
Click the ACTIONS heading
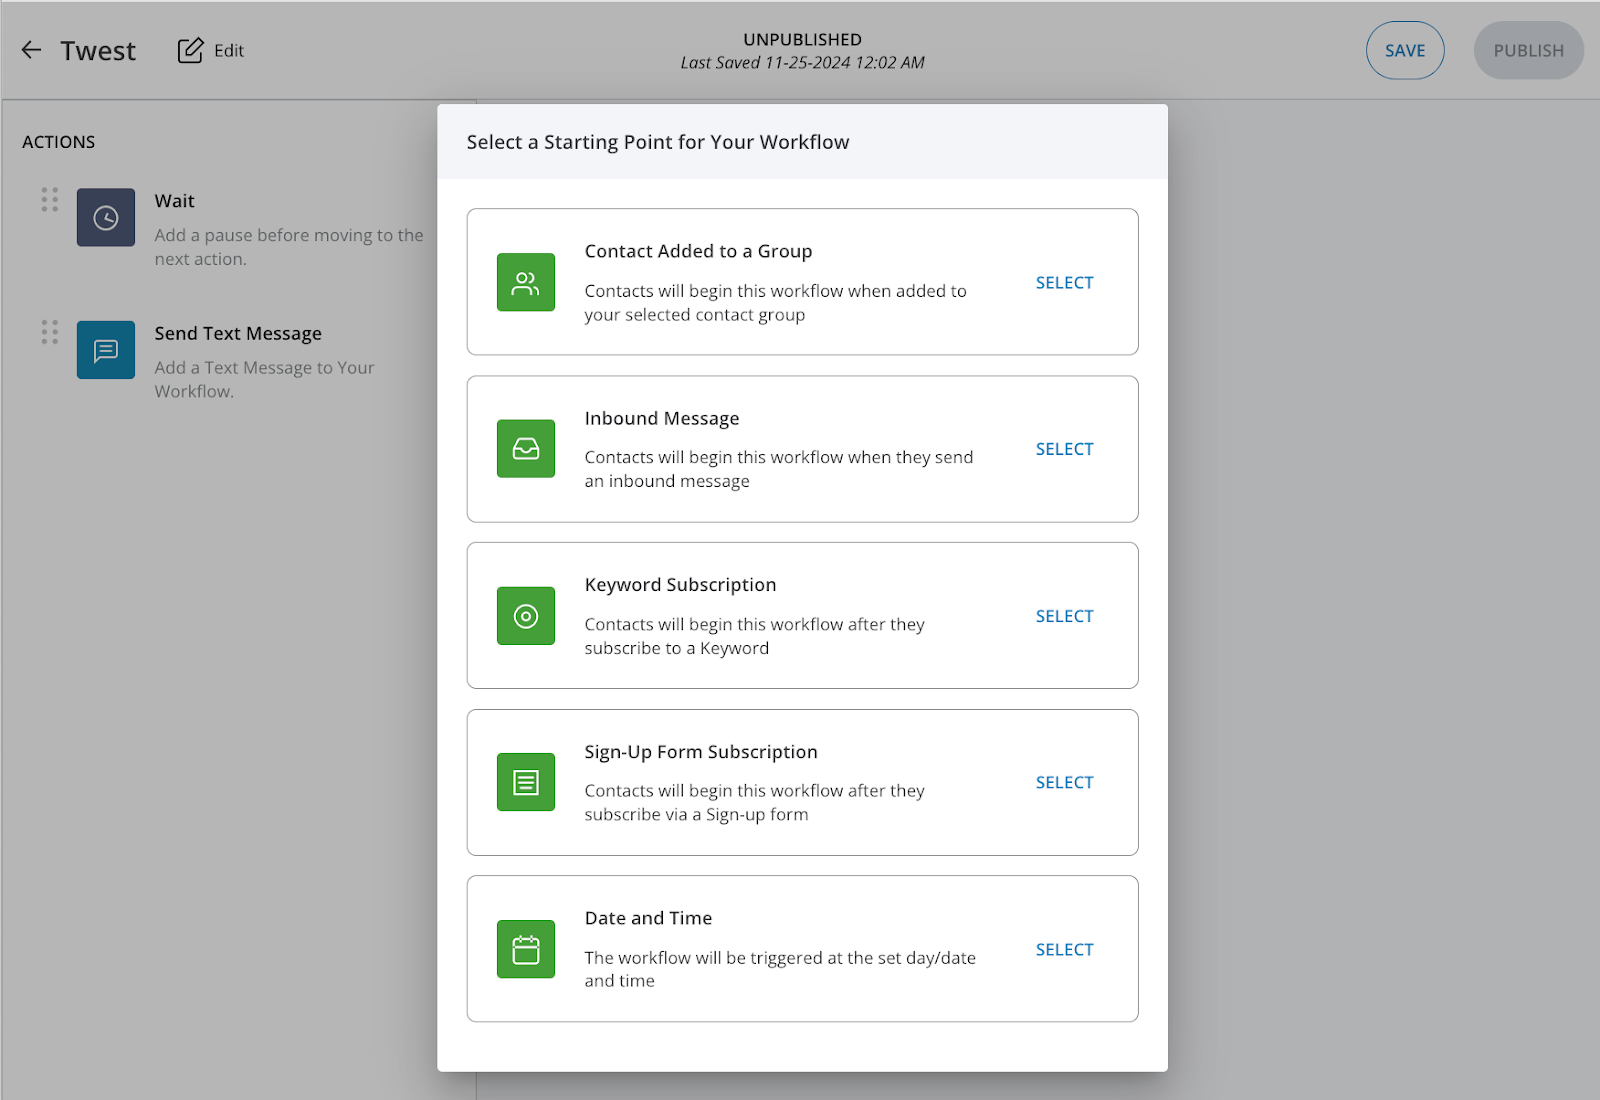pos(59,142)
